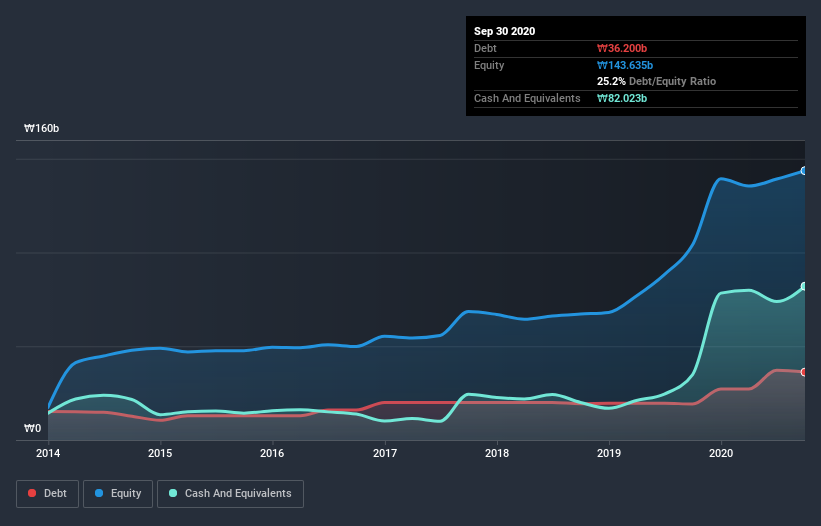Image resolution: width=821 pixels, height=526 pixels.
Task: Click the Equity label in tooltip
Action: coord(489,65)
